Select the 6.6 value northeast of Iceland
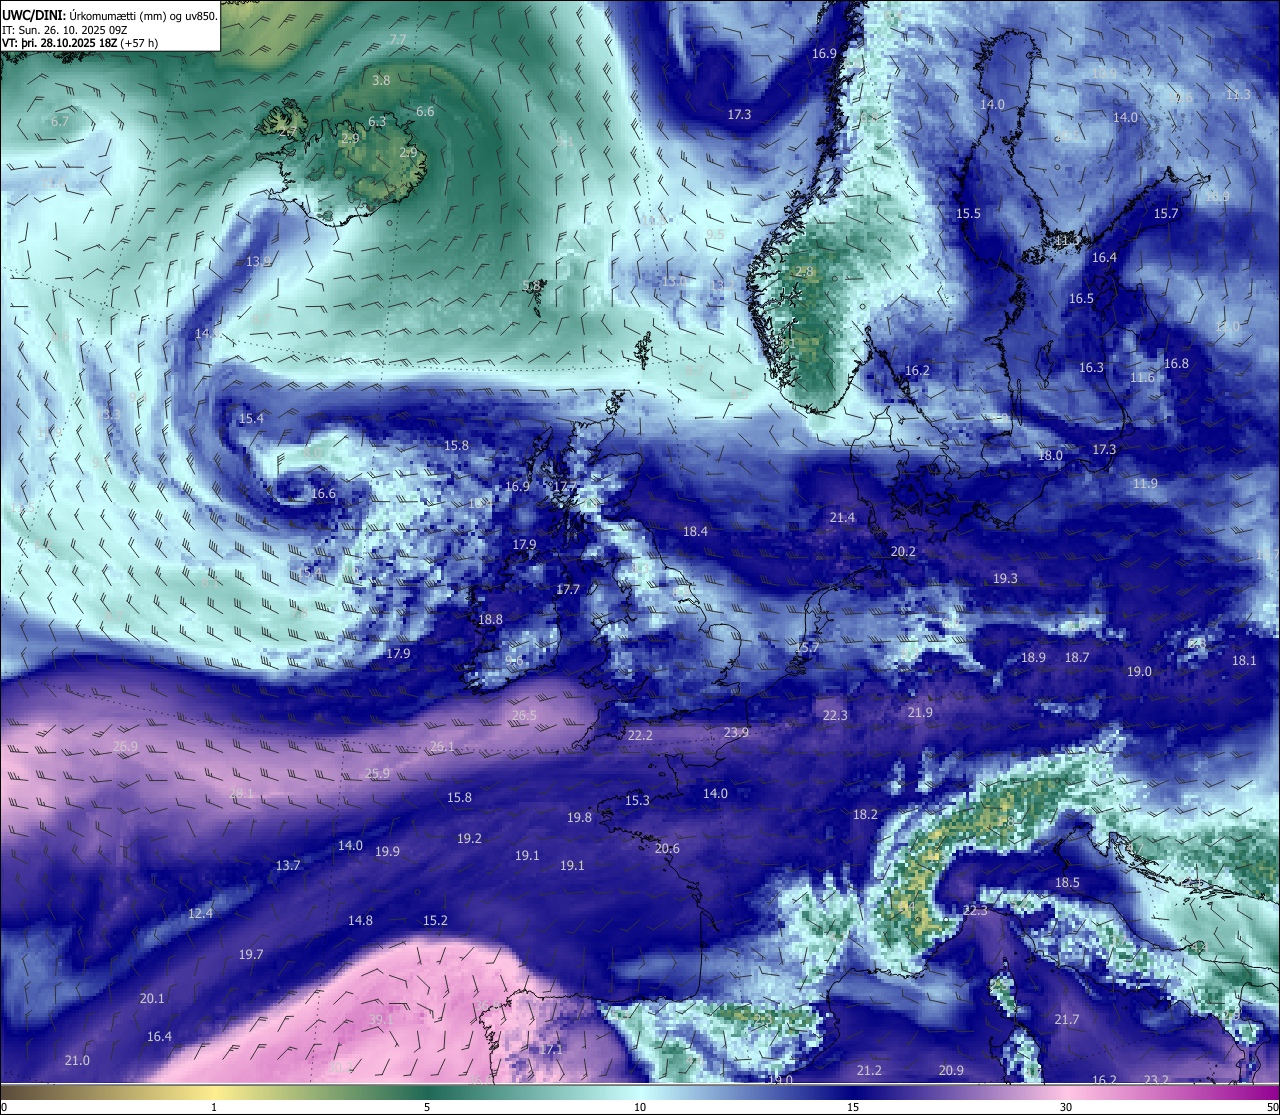The image size is (1280, 1115). point(425,111)
